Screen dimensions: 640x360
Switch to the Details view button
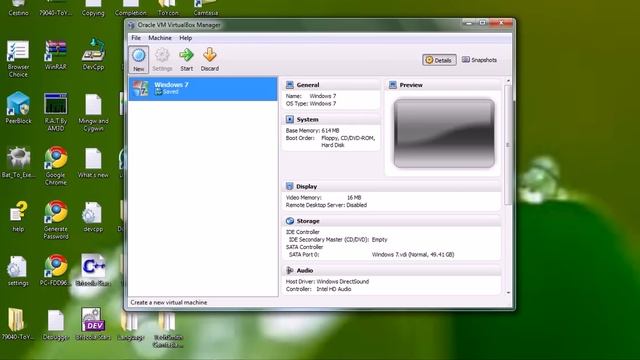click(x=439, y=60)
